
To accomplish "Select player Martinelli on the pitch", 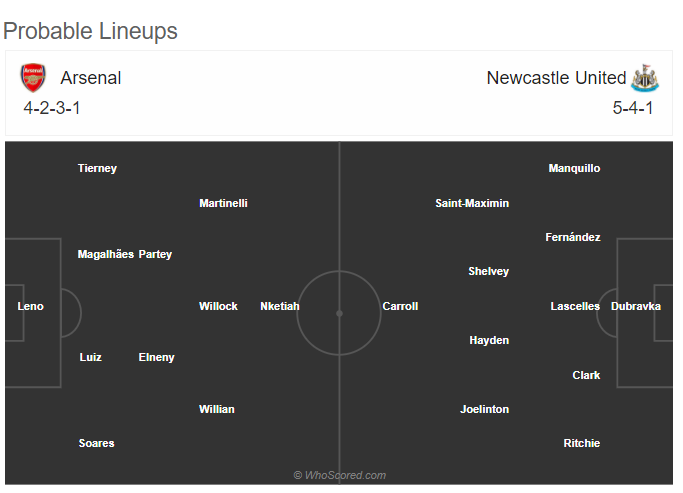I will [x=223, y=203].
